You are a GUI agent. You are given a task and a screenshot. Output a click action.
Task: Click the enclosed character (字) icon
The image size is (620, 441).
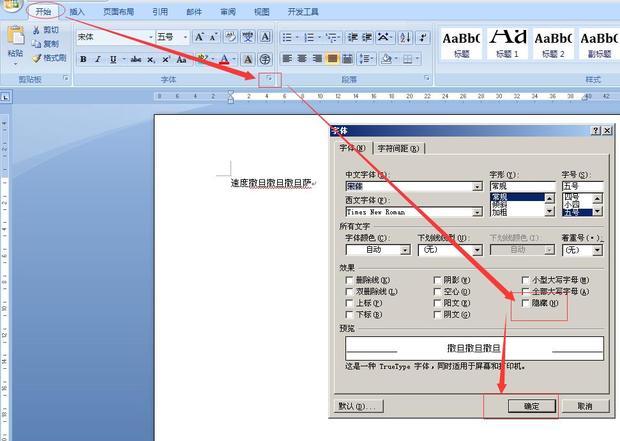click(265, 59)
